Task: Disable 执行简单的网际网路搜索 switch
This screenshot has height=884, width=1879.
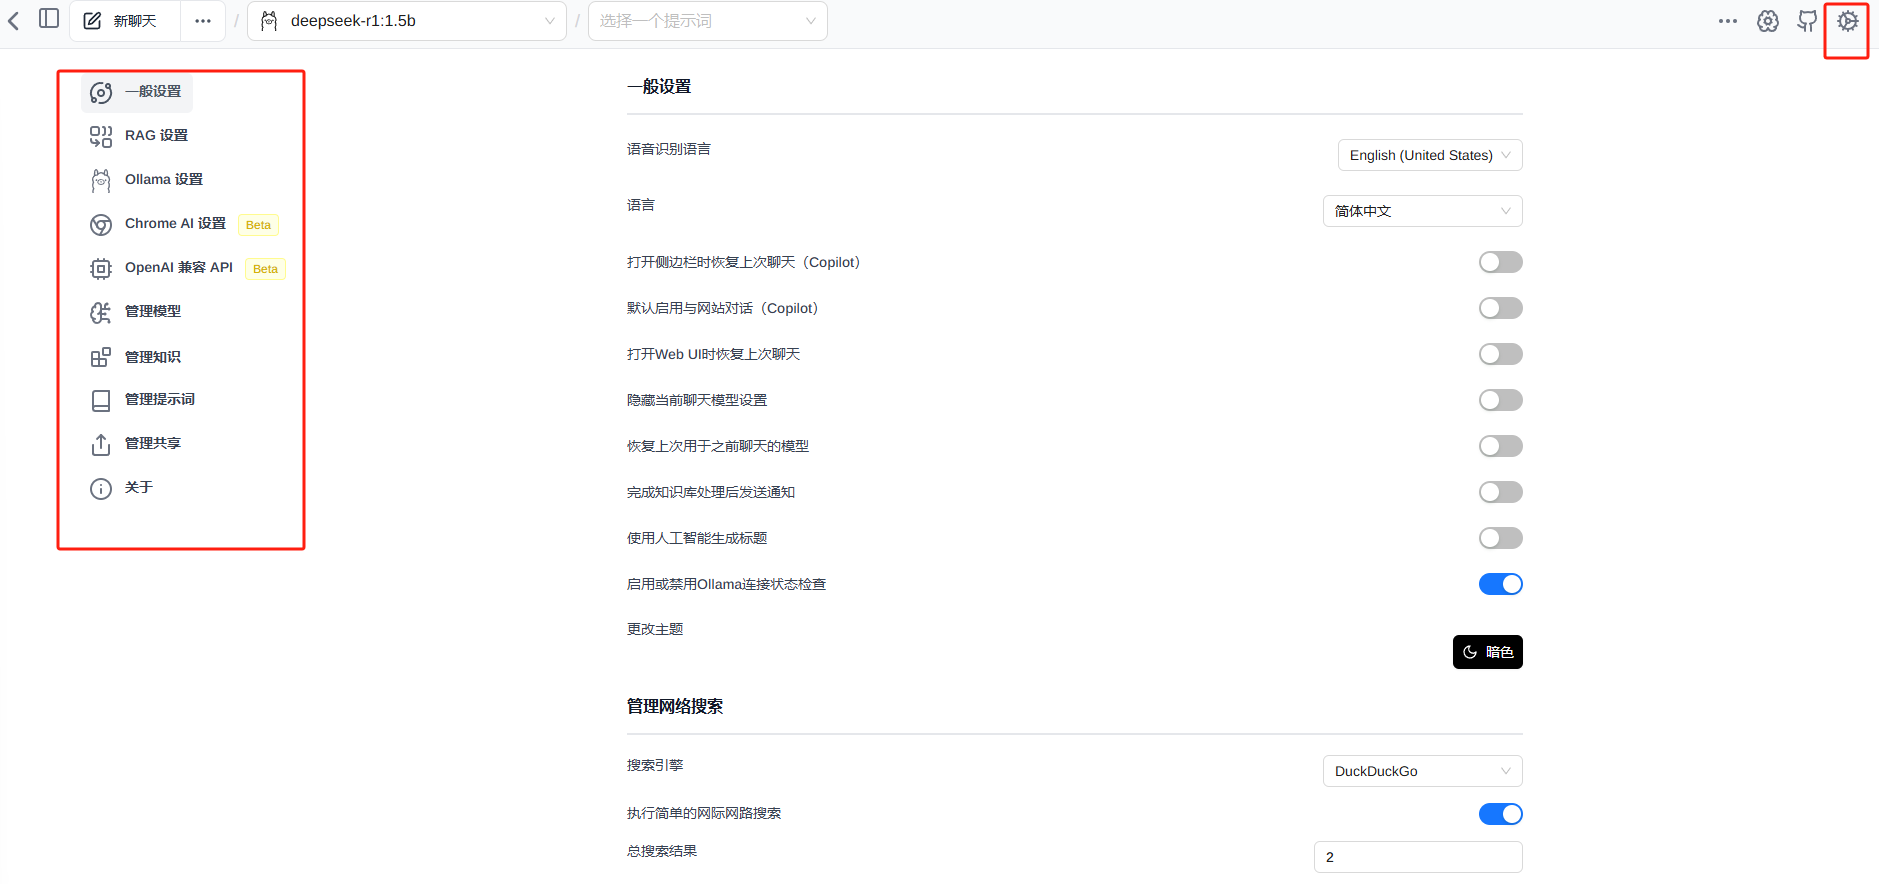Action: click(1500, 814)
